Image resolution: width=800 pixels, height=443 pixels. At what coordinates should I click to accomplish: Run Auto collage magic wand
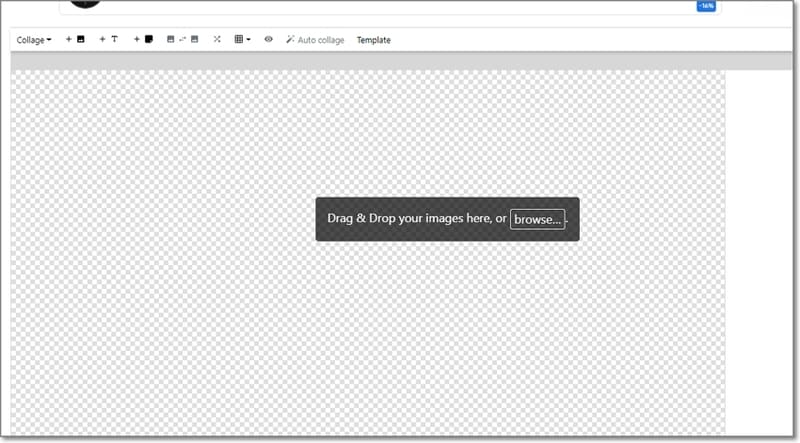click(315, 40)
